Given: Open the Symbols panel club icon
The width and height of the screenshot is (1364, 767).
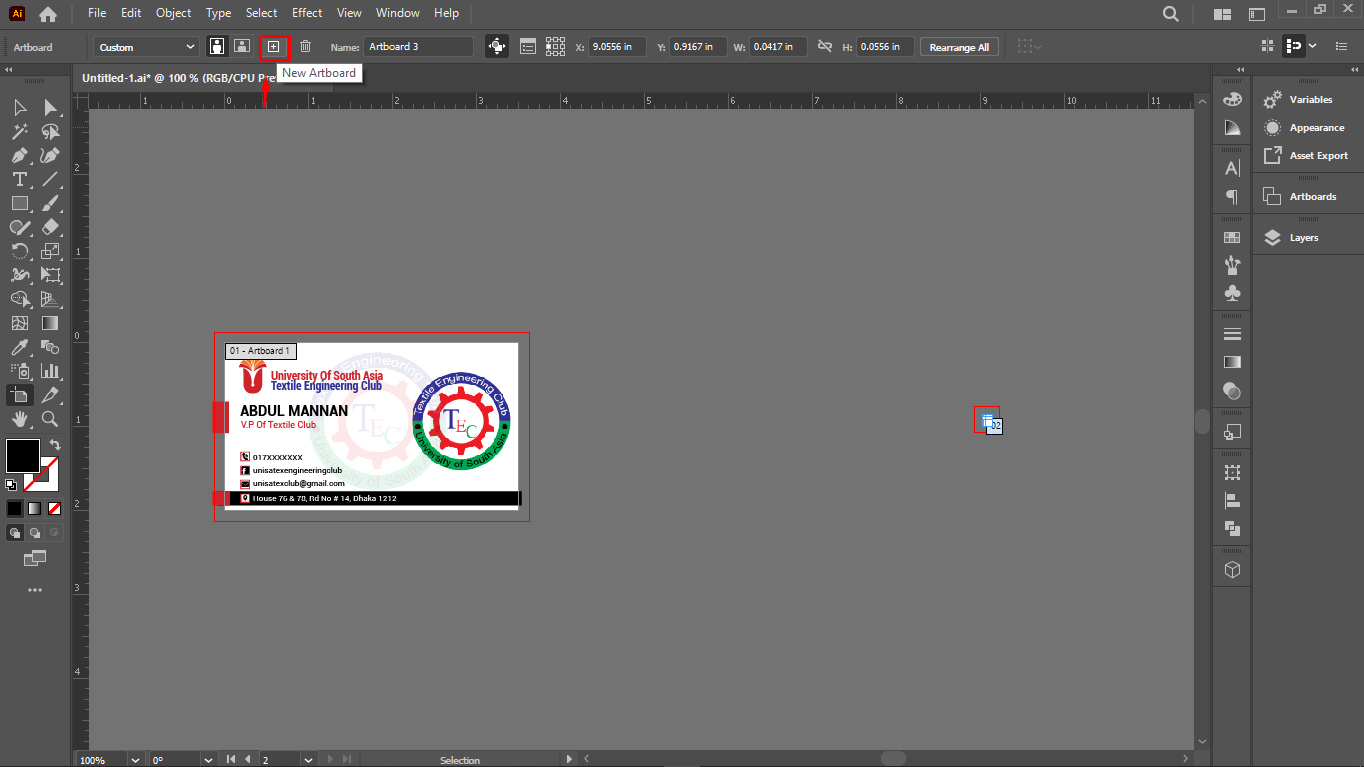Looking at the screenshot, I should pos(1232,292).
